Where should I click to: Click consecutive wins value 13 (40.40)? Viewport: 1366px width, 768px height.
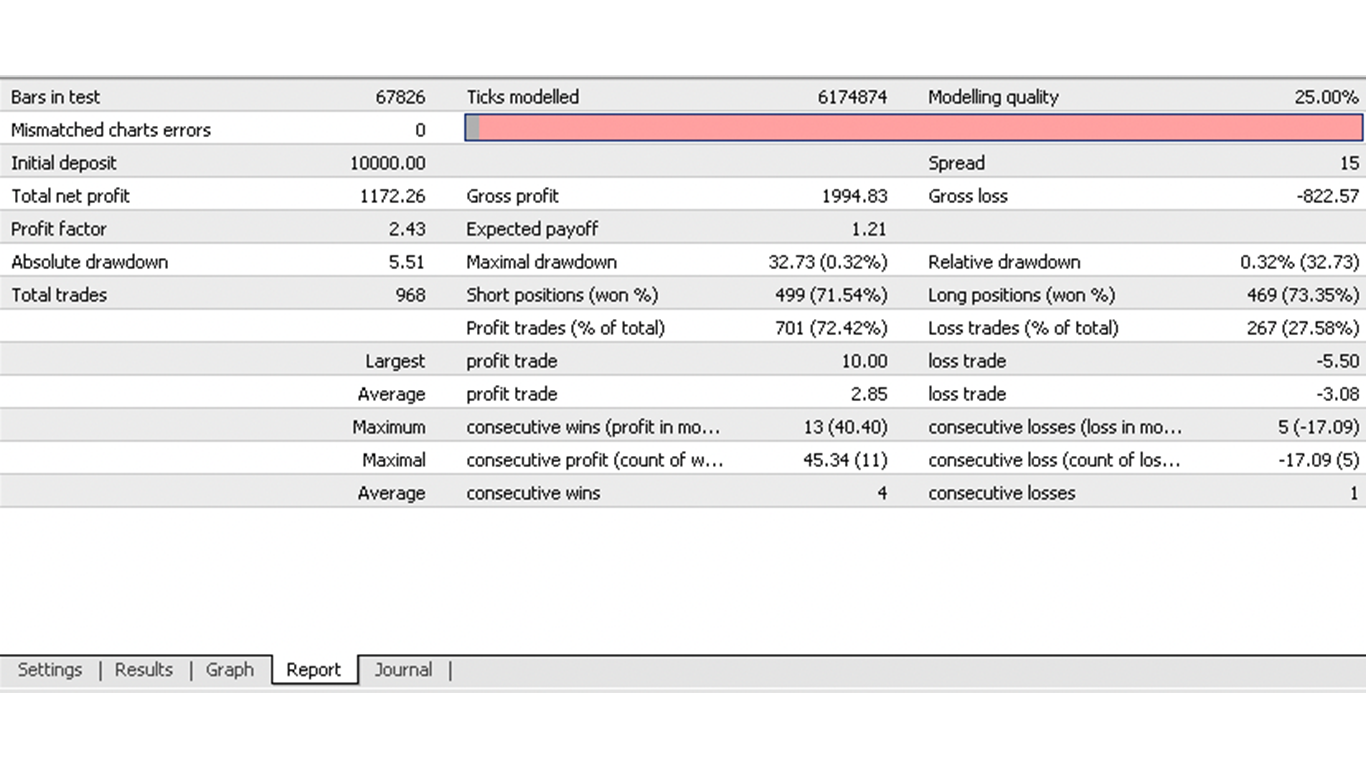point(844,427)
